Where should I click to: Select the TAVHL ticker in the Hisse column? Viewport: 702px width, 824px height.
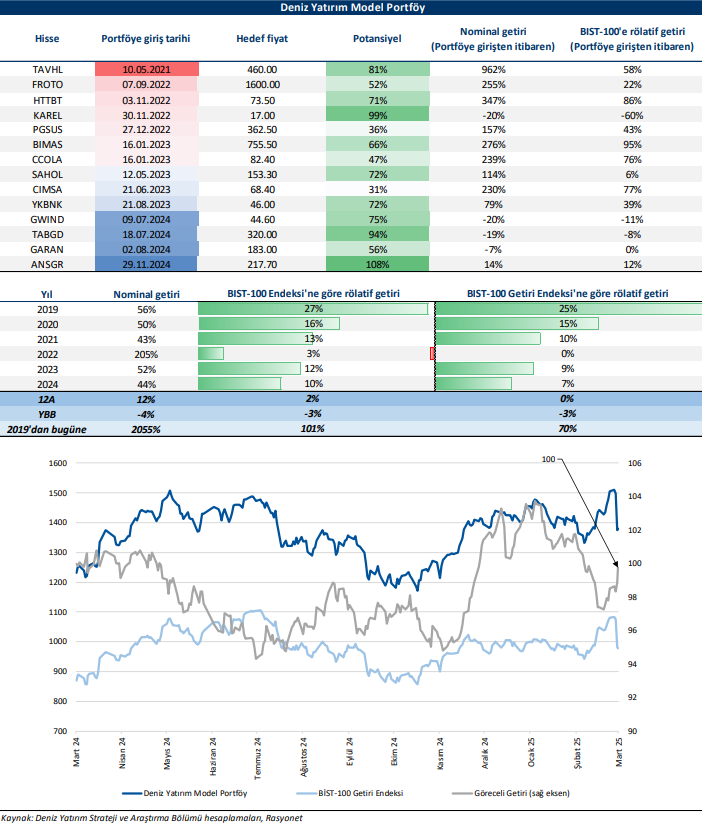47,70
